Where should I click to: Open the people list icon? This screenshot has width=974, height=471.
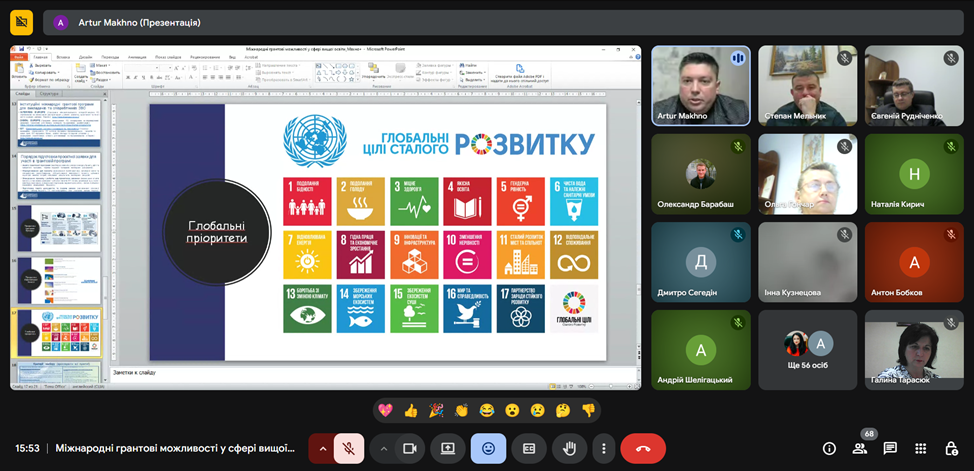click(860, 448)
